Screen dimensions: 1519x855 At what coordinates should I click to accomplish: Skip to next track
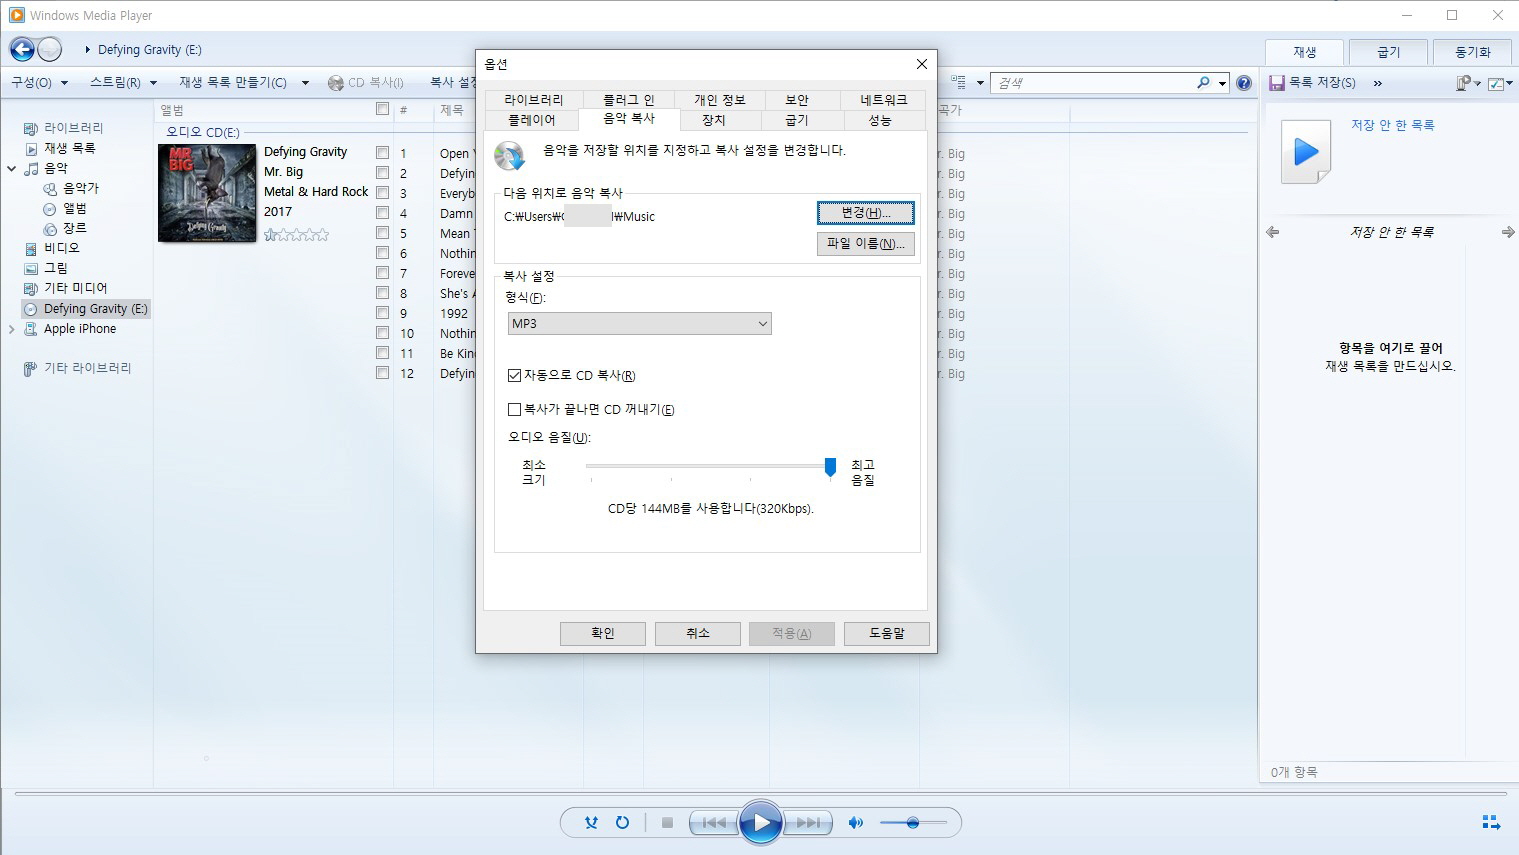tap(808, 823)
